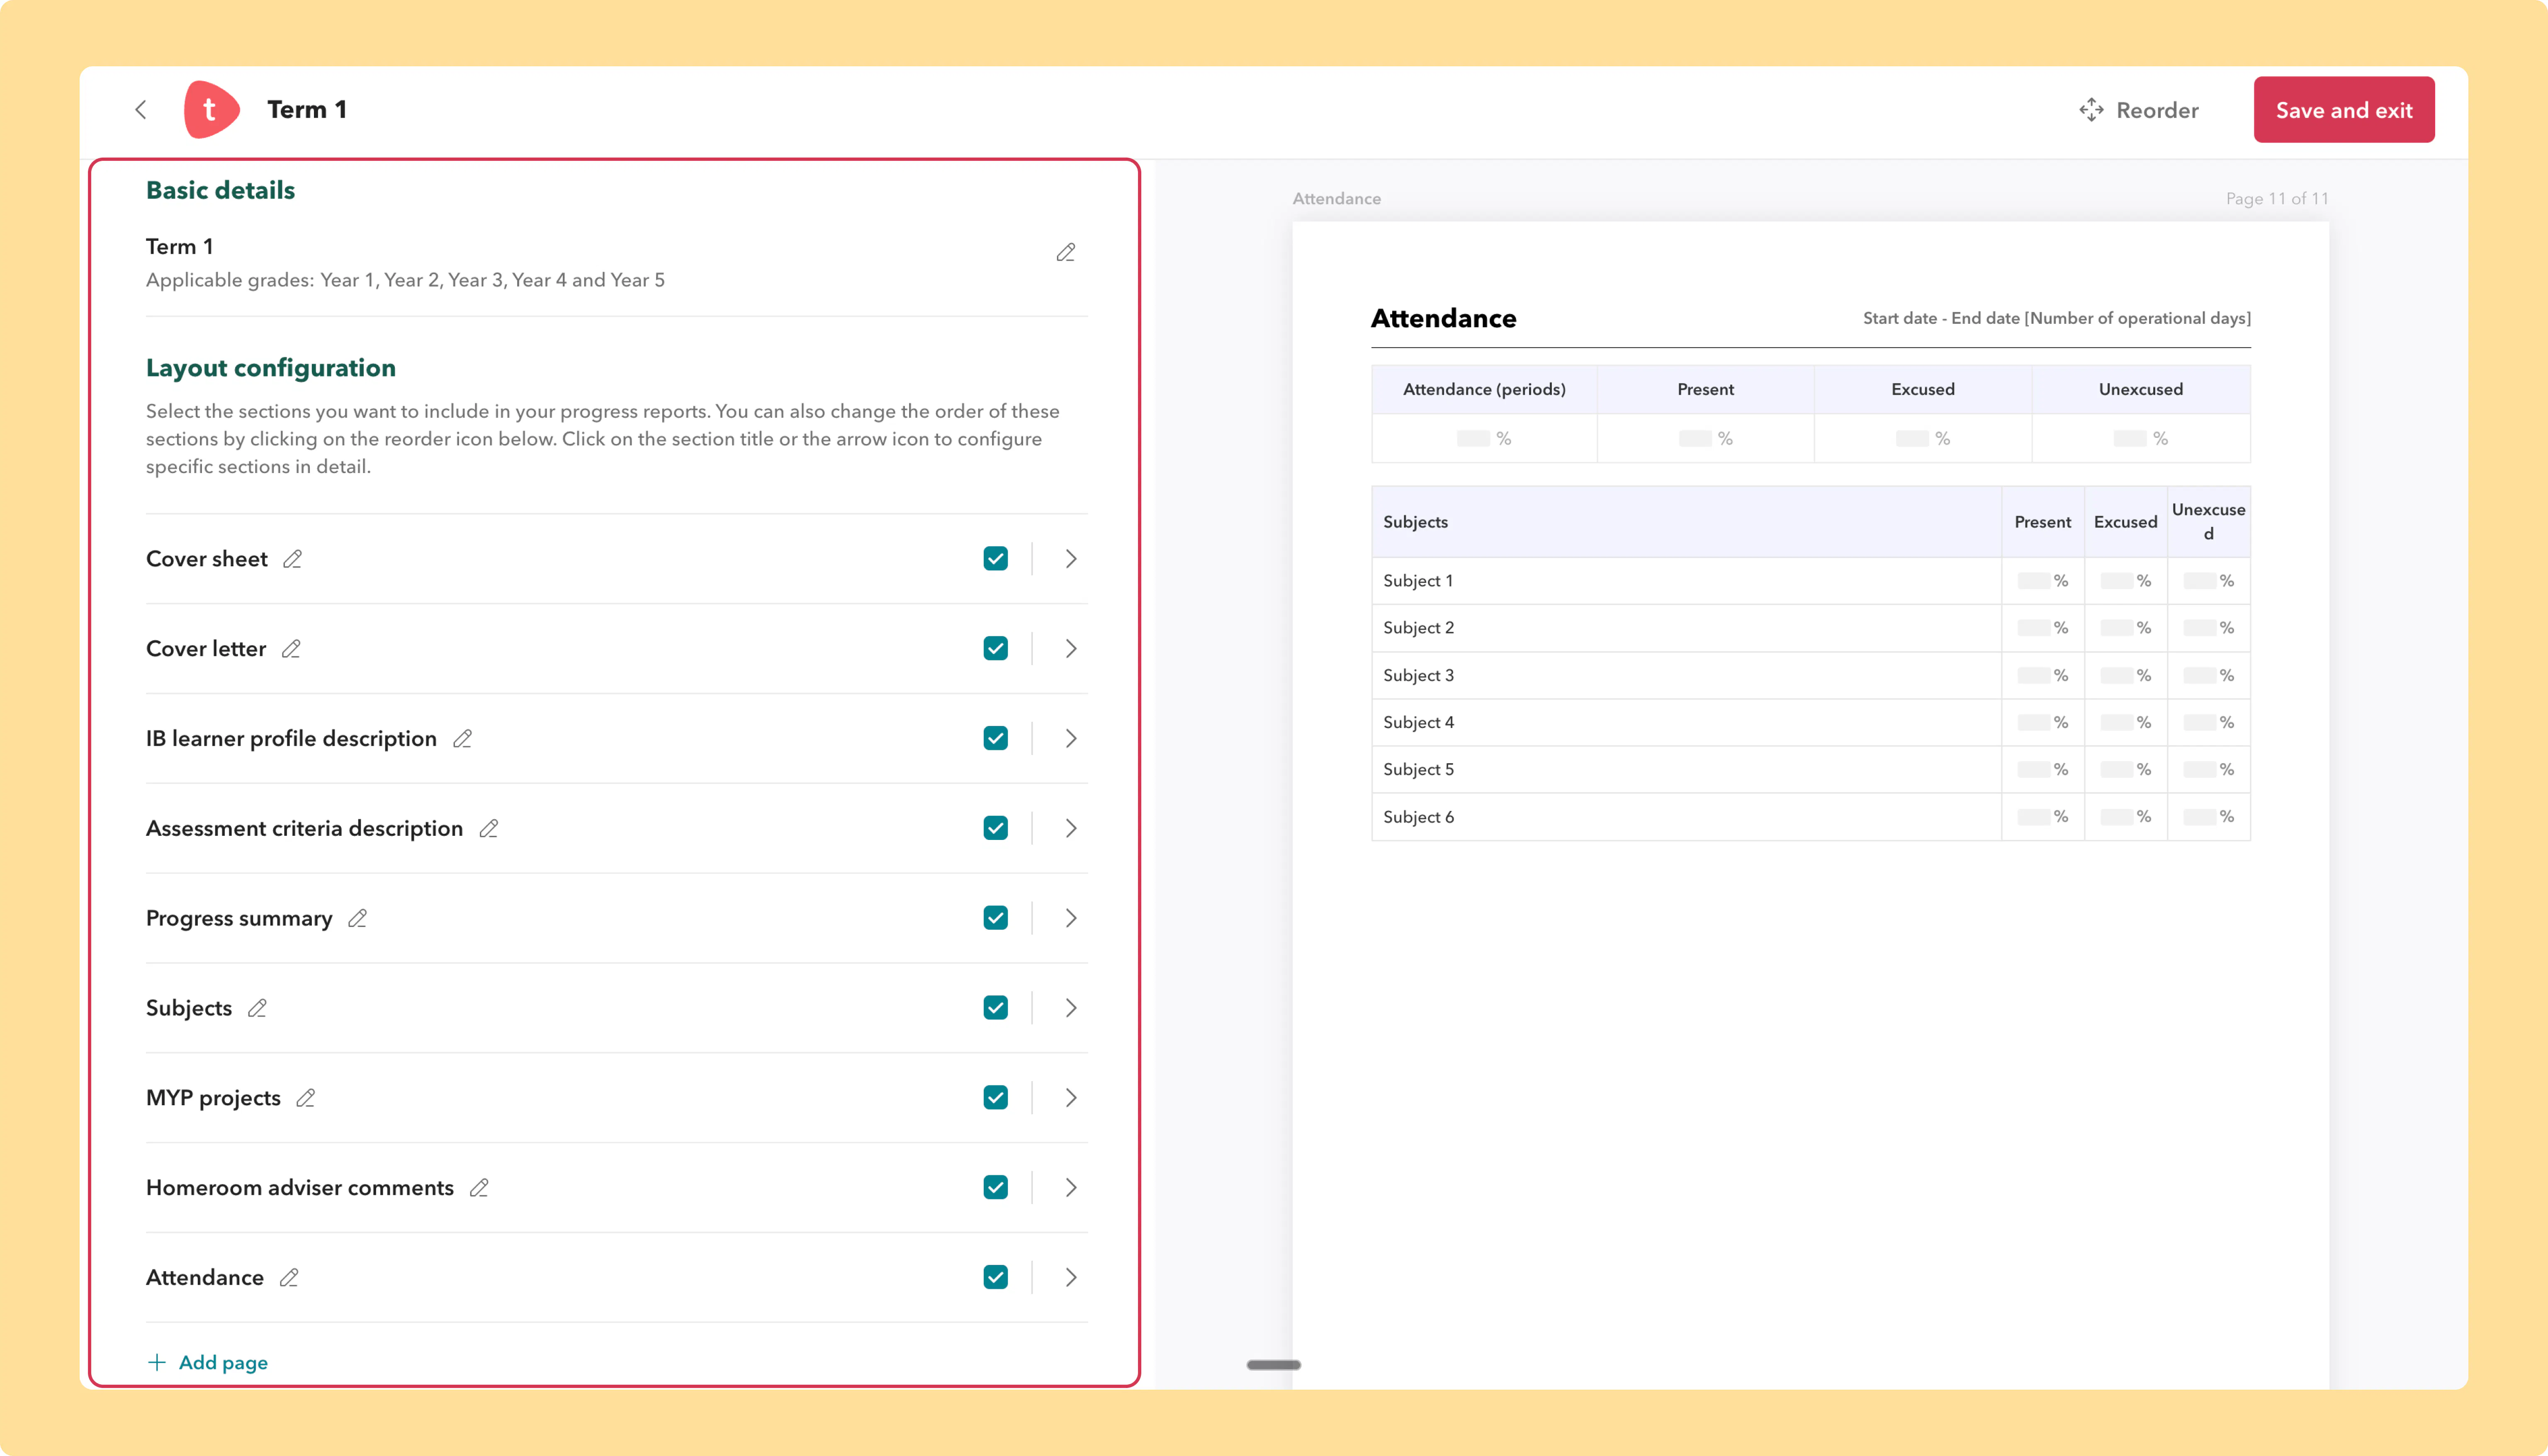Open the Subjects section title
Screen dimensions: 2548x1456
coord(189,1008)
